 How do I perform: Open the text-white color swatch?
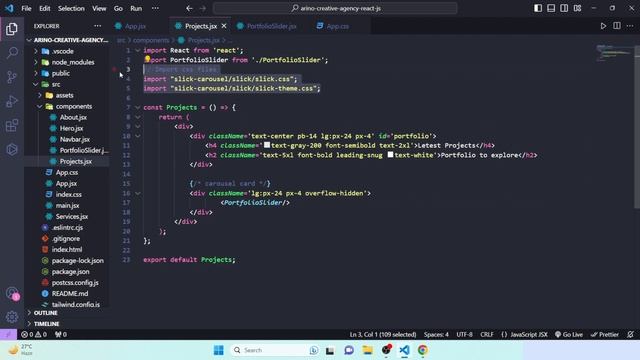pos(390,155)
